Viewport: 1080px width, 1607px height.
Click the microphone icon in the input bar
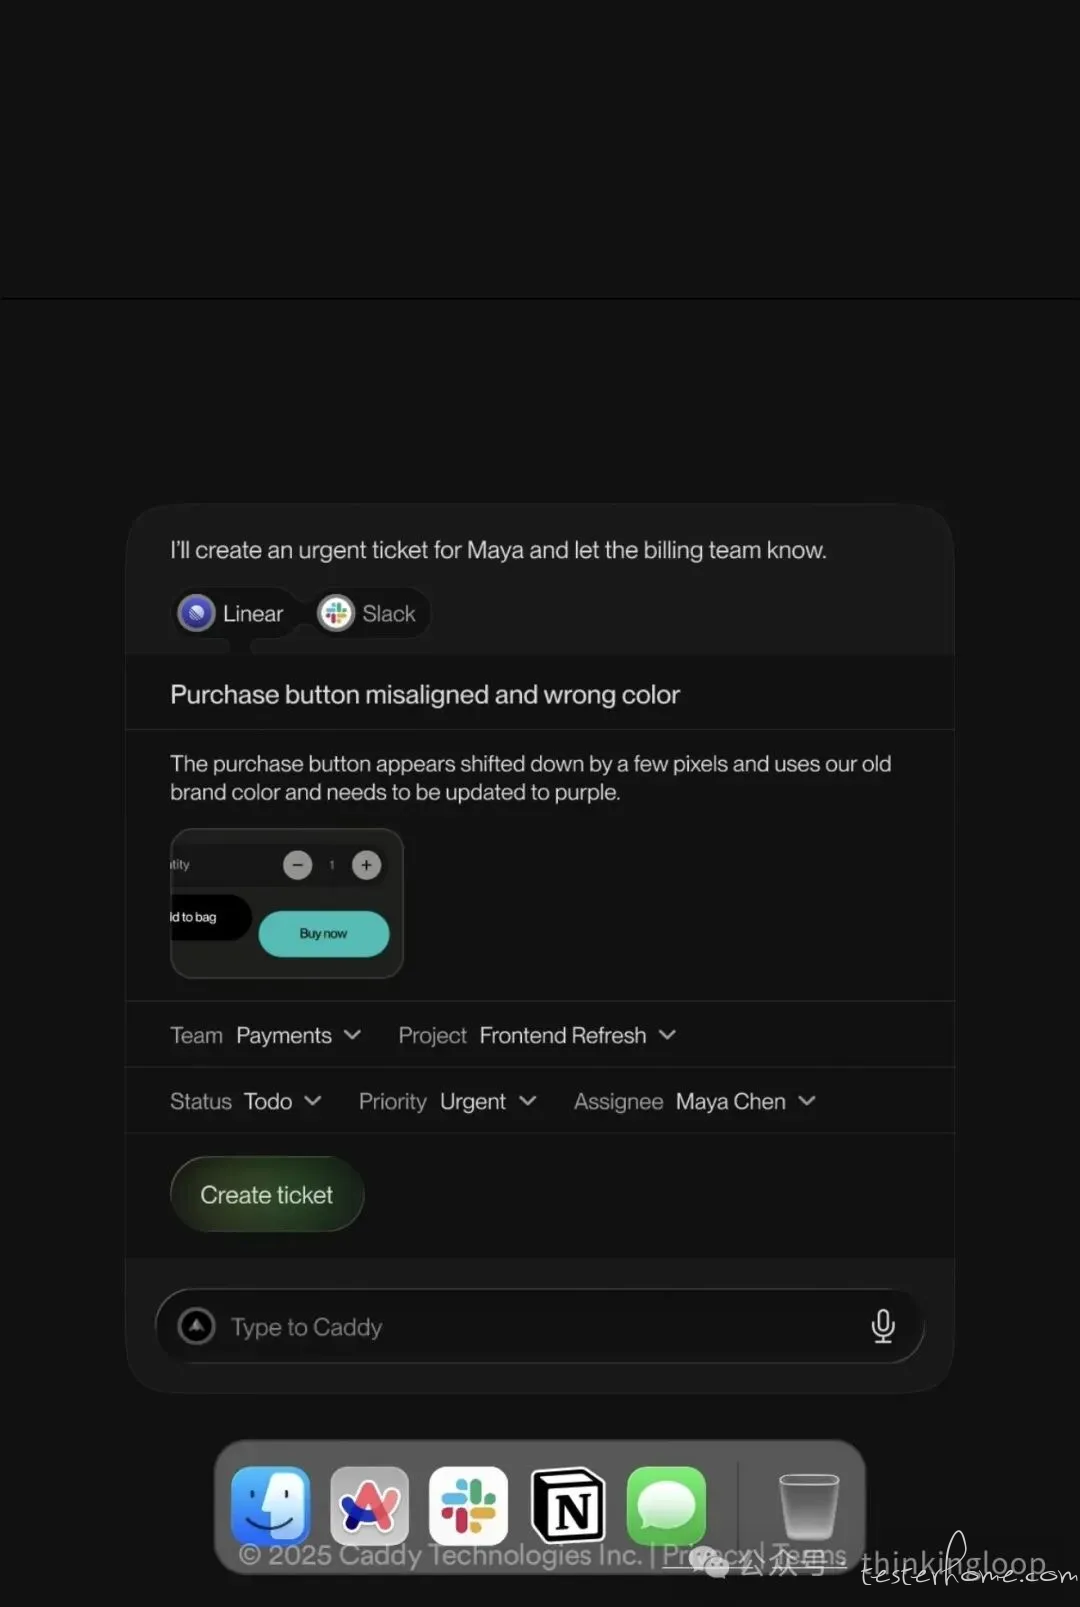882,1326
